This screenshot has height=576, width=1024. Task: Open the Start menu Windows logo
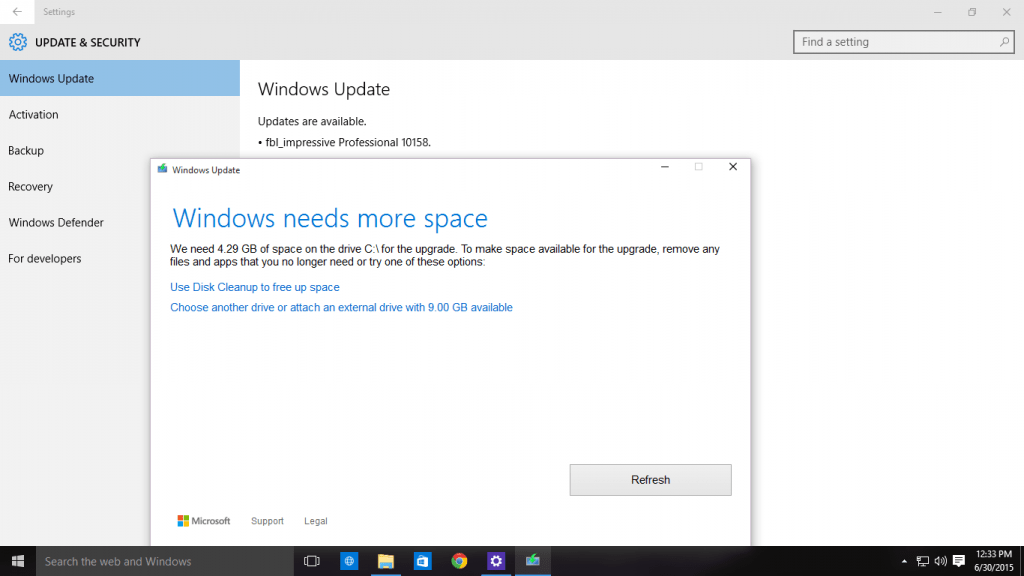point(18,561)
